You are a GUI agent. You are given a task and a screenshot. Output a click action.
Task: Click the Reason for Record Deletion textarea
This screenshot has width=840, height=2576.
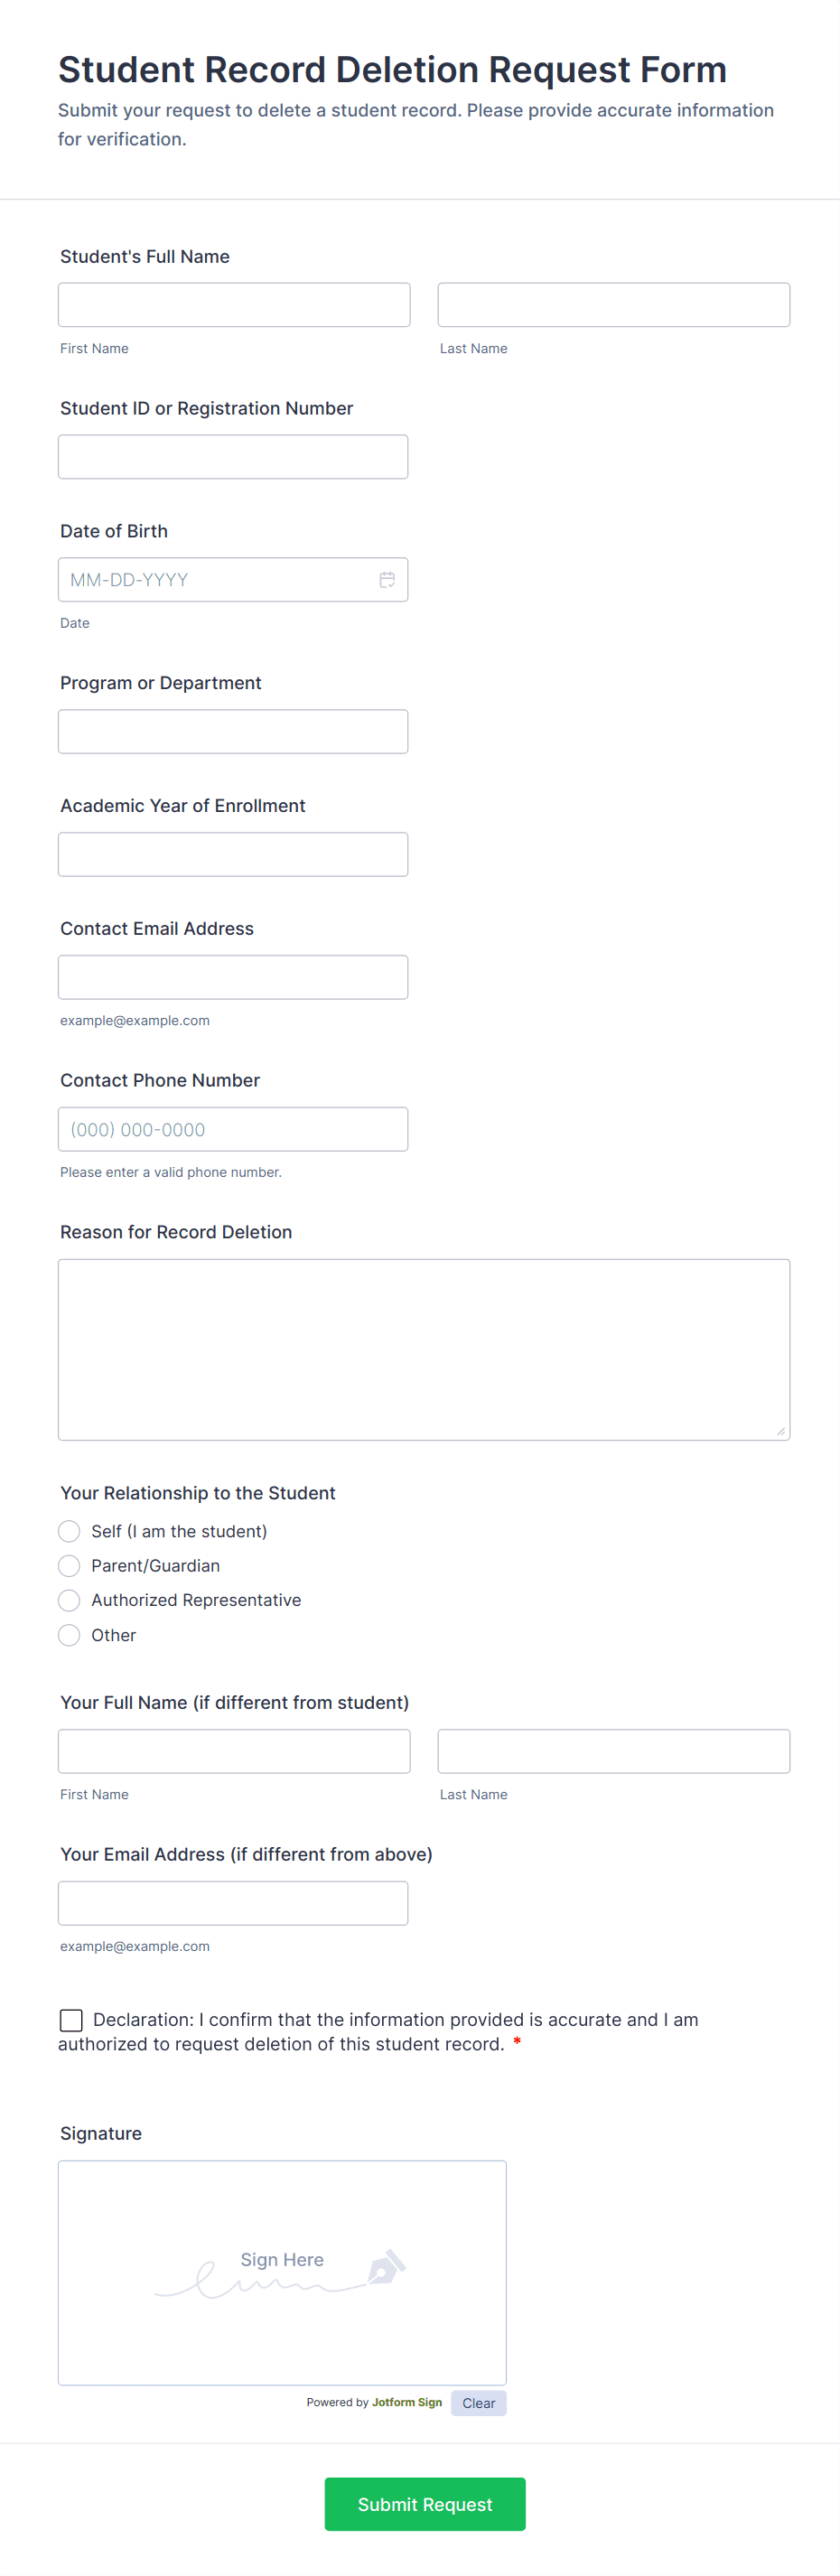[x=424, y=1349]
